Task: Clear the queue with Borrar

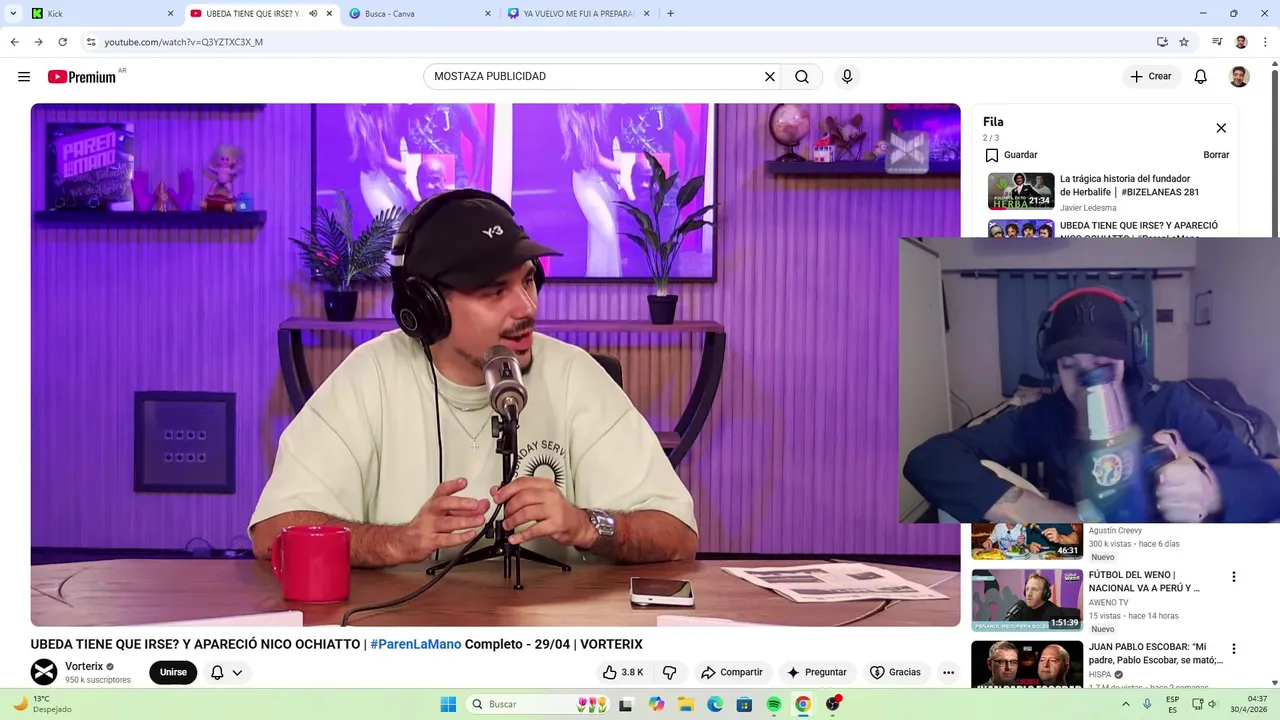Action: tap(1216, 155)
